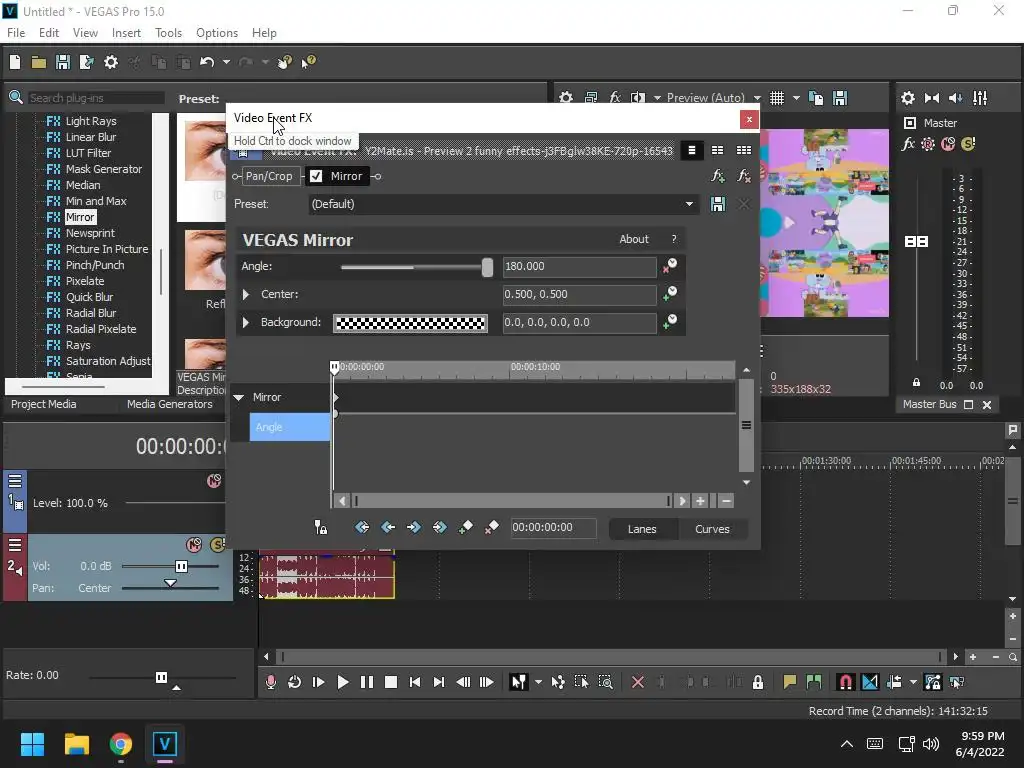Select Pan/Crop in FX chain
The height and width of the screenshot is (768, 1024).
pos(269,176)
